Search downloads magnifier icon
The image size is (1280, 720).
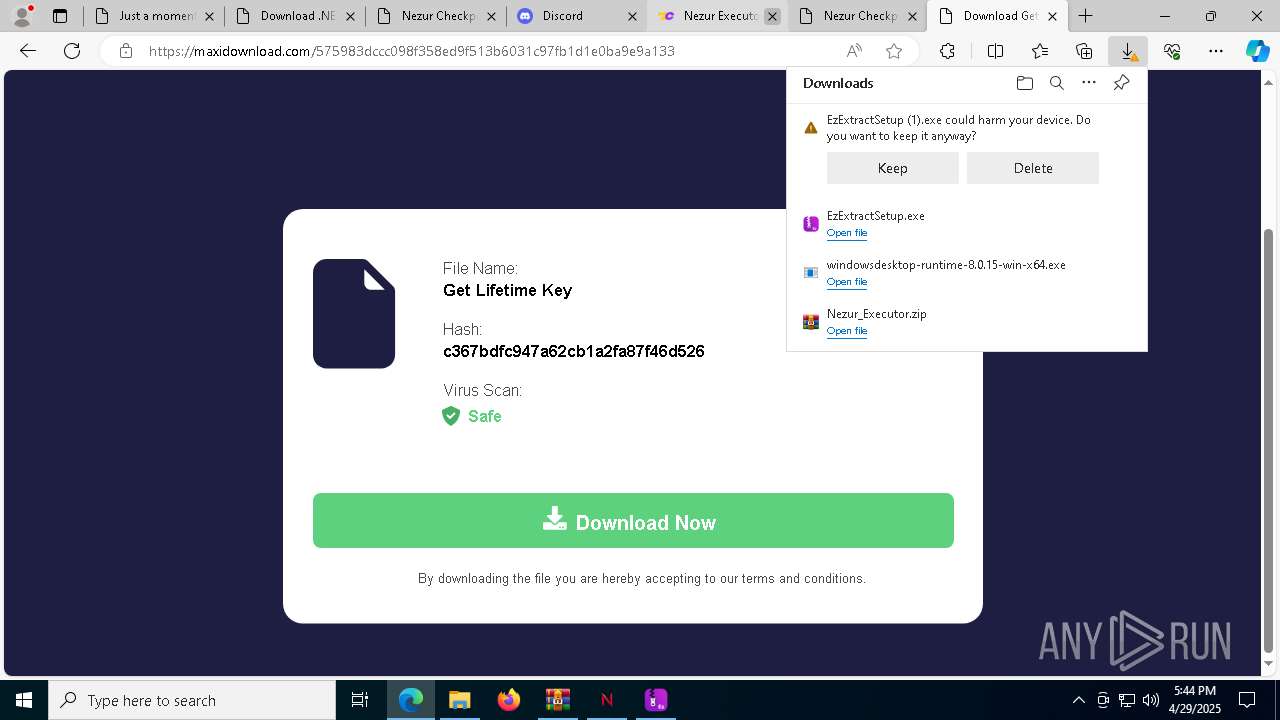tap(1056, 83)
